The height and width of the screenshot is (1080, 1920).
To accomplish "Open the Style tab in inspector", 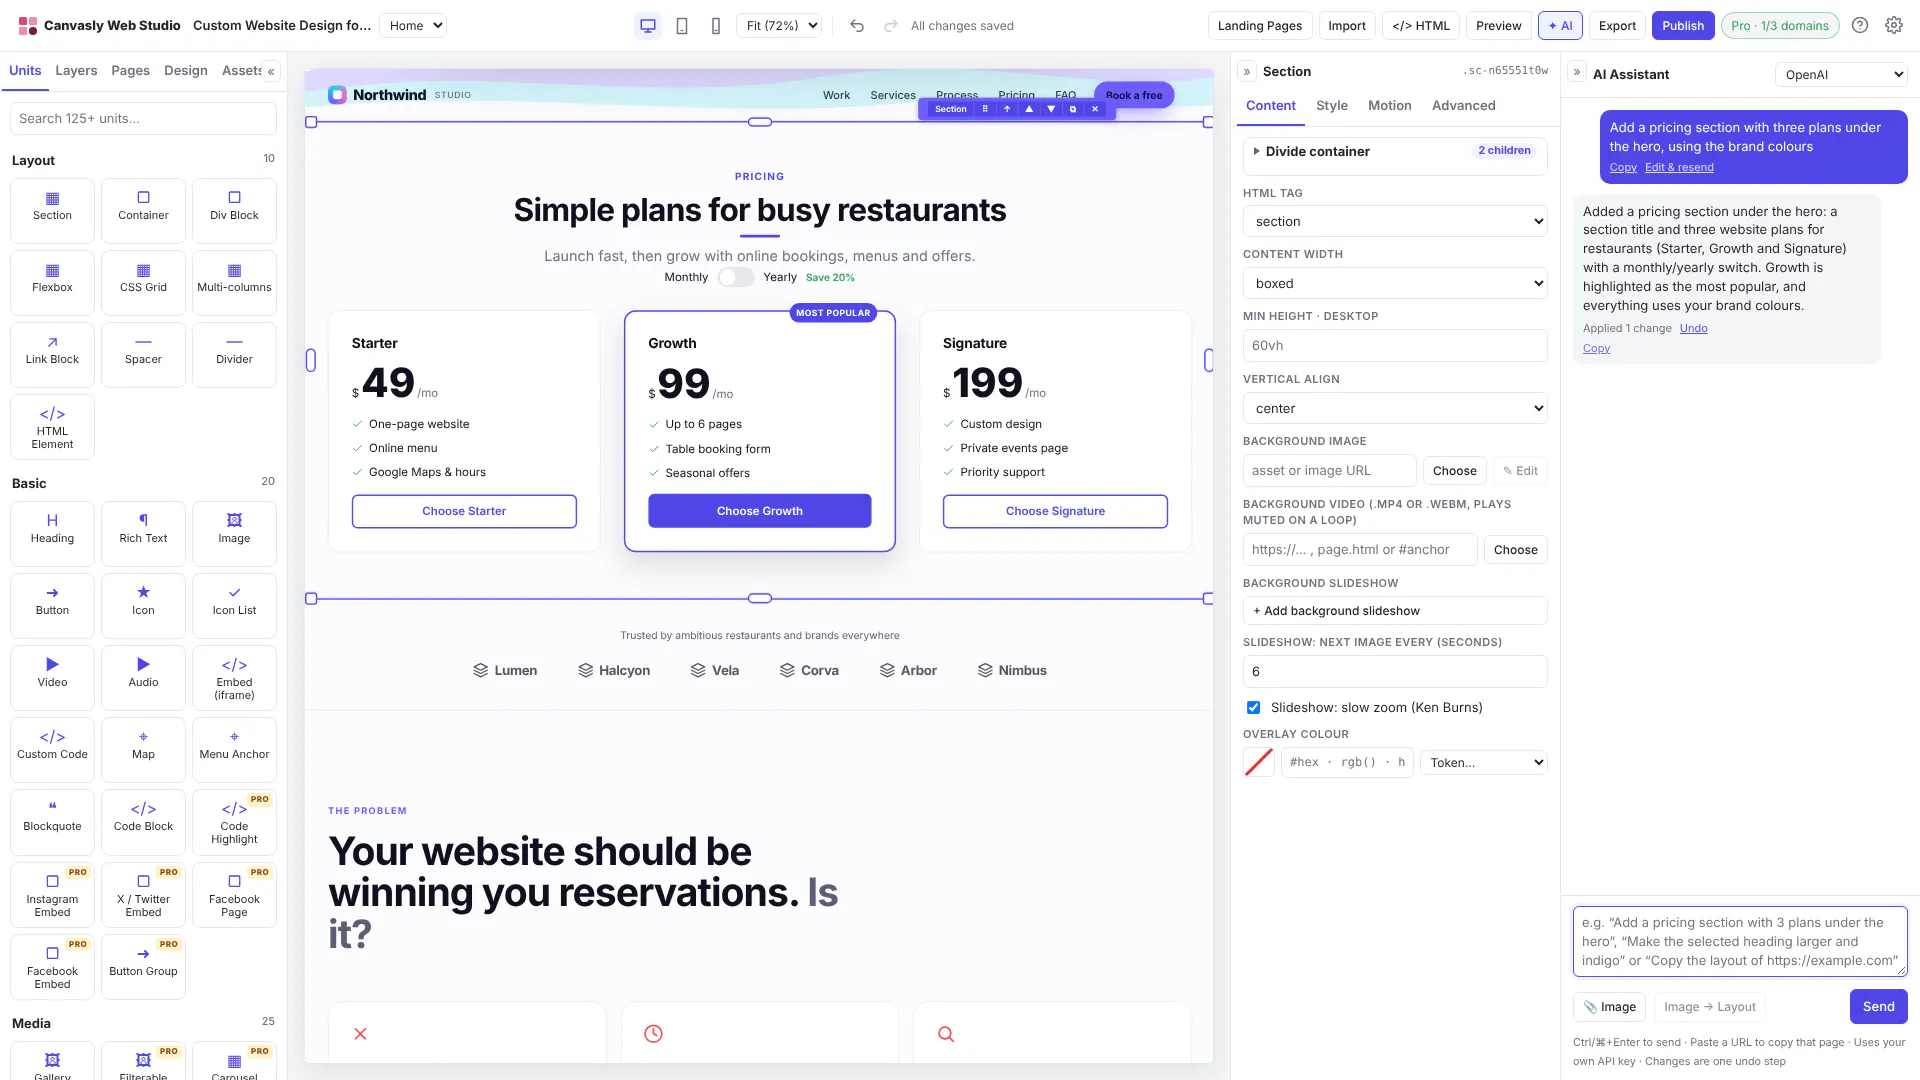I will (1331, 106).
